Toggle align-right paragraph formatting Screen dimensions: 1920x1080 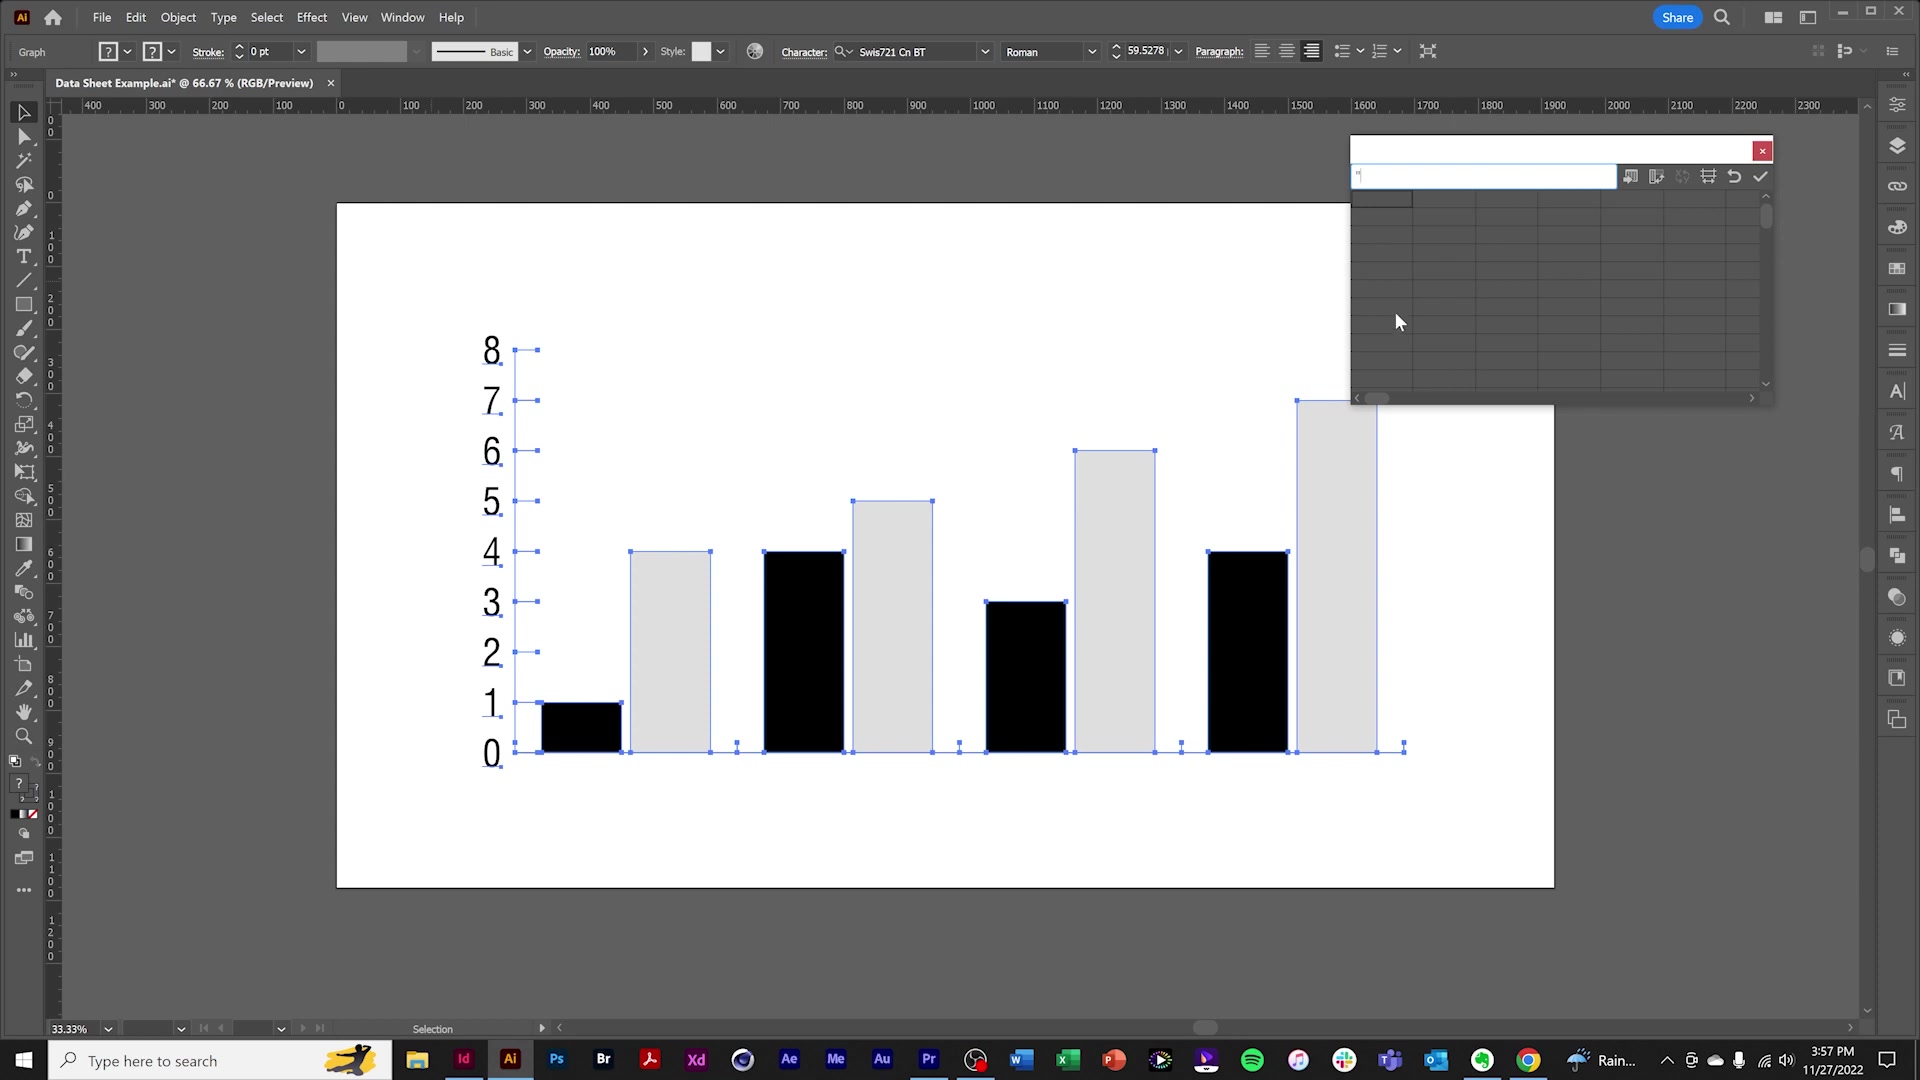[x=1311, y=51]
